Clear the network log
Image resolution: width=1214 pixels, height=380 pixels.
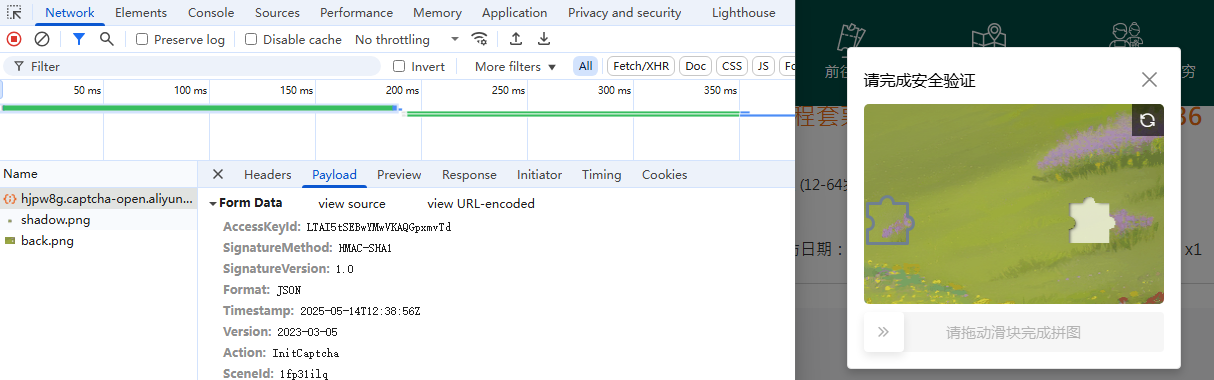tap(42, 39)
